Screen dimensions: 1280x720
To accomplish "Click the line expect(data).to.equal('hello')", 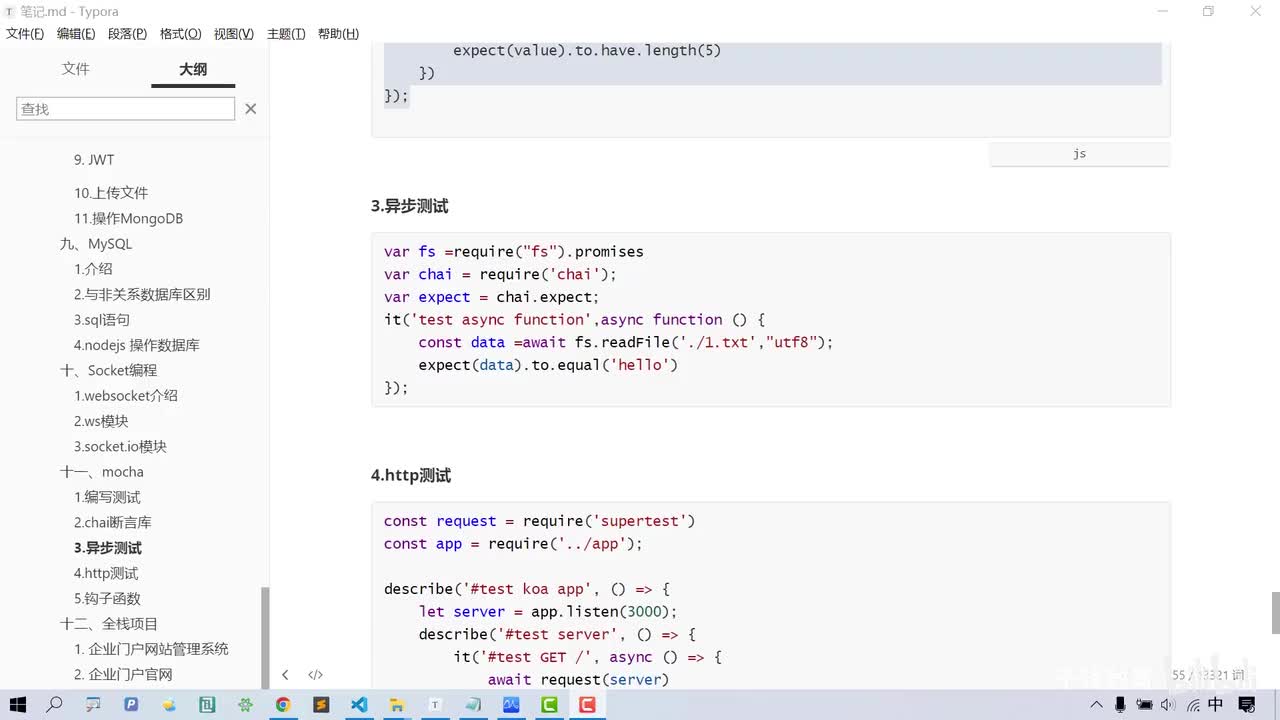I will [x=548, y=365].
